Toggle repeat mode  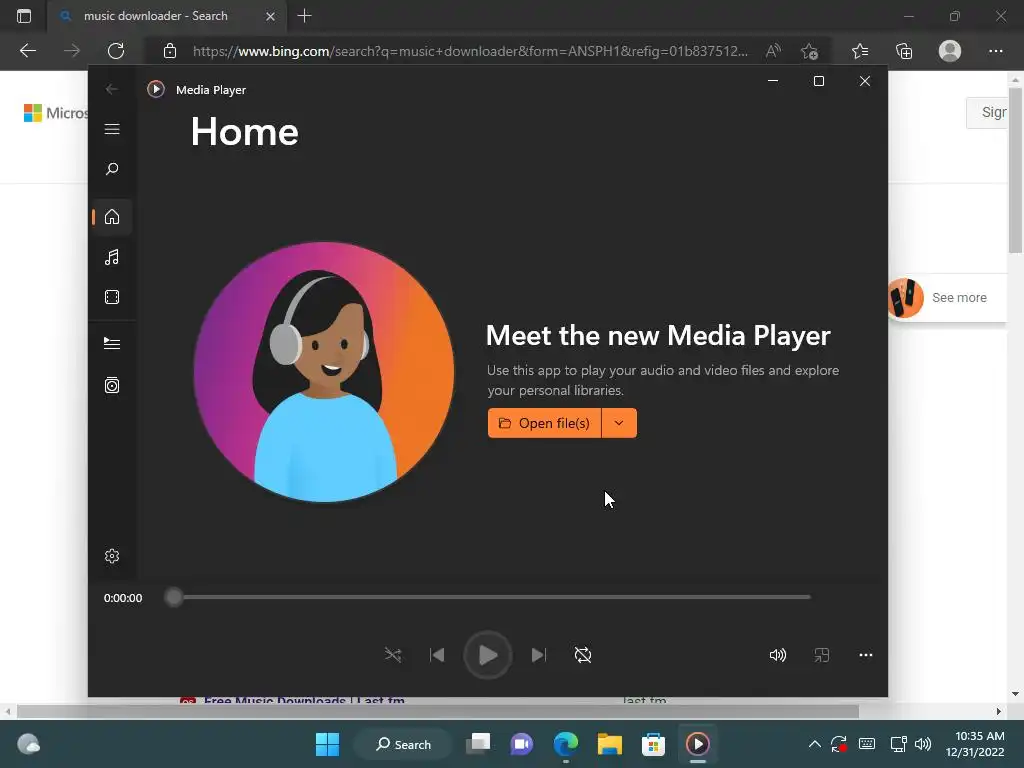click(x=583, y=655)
